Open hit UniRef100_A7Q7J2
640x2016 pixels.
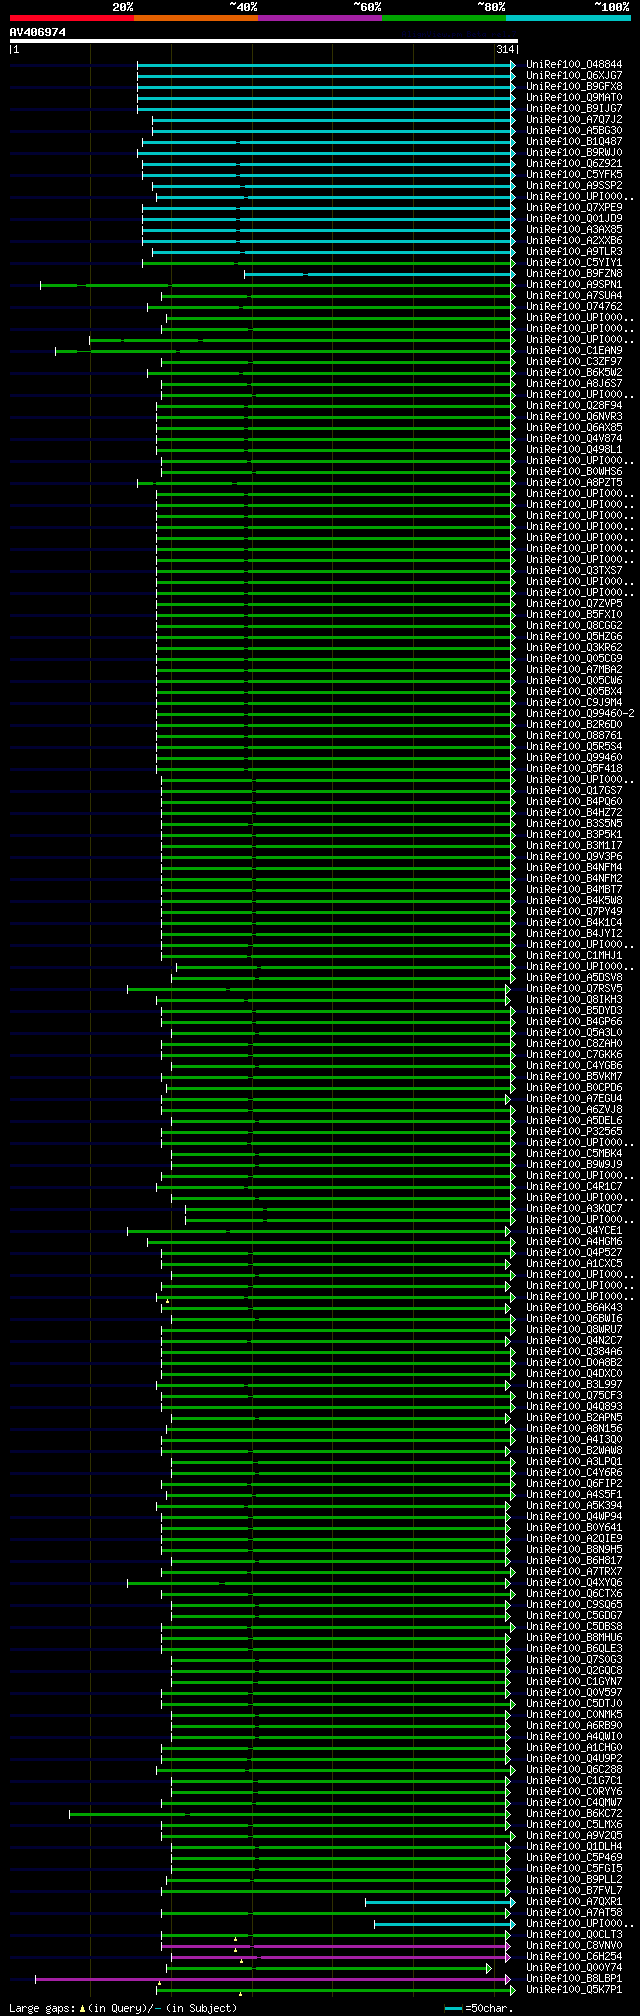point(574,119)
